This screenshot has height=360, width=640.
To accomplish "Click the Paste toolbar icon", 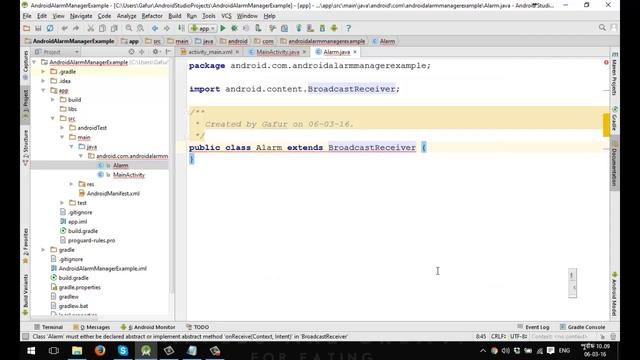I will click(x=114, y=28).
